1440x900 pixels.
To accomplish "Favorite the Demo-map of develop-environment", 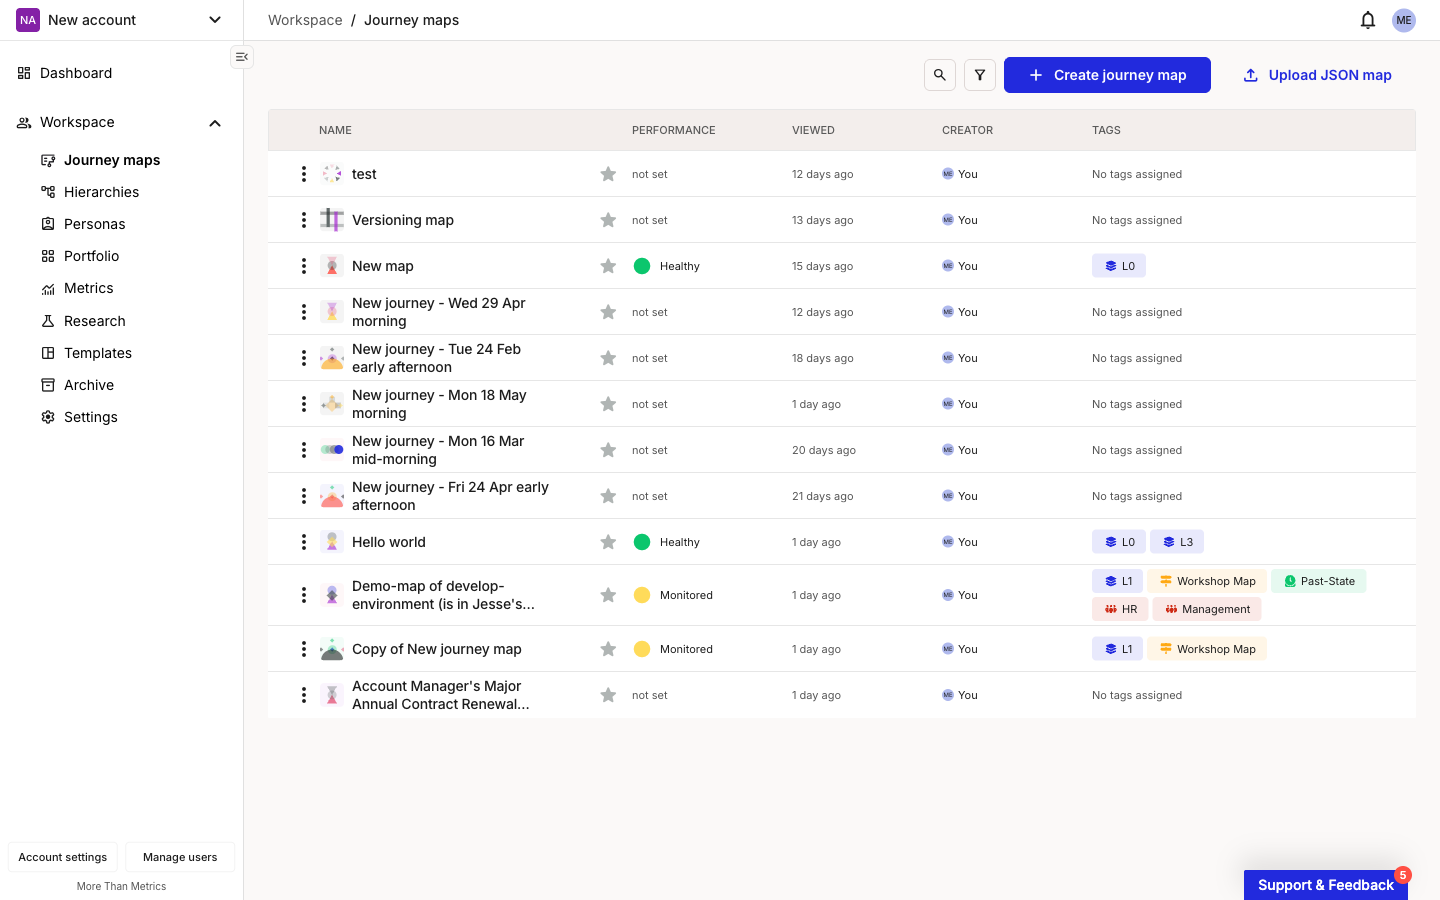I will click(608, 595).
